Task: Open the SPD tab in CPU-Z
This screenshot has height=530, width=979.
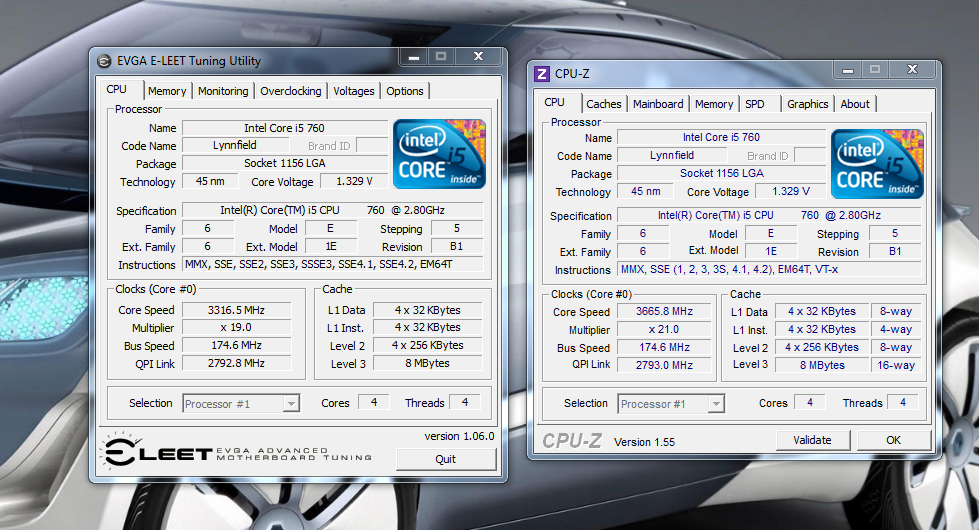Action: tap(755, 104)
